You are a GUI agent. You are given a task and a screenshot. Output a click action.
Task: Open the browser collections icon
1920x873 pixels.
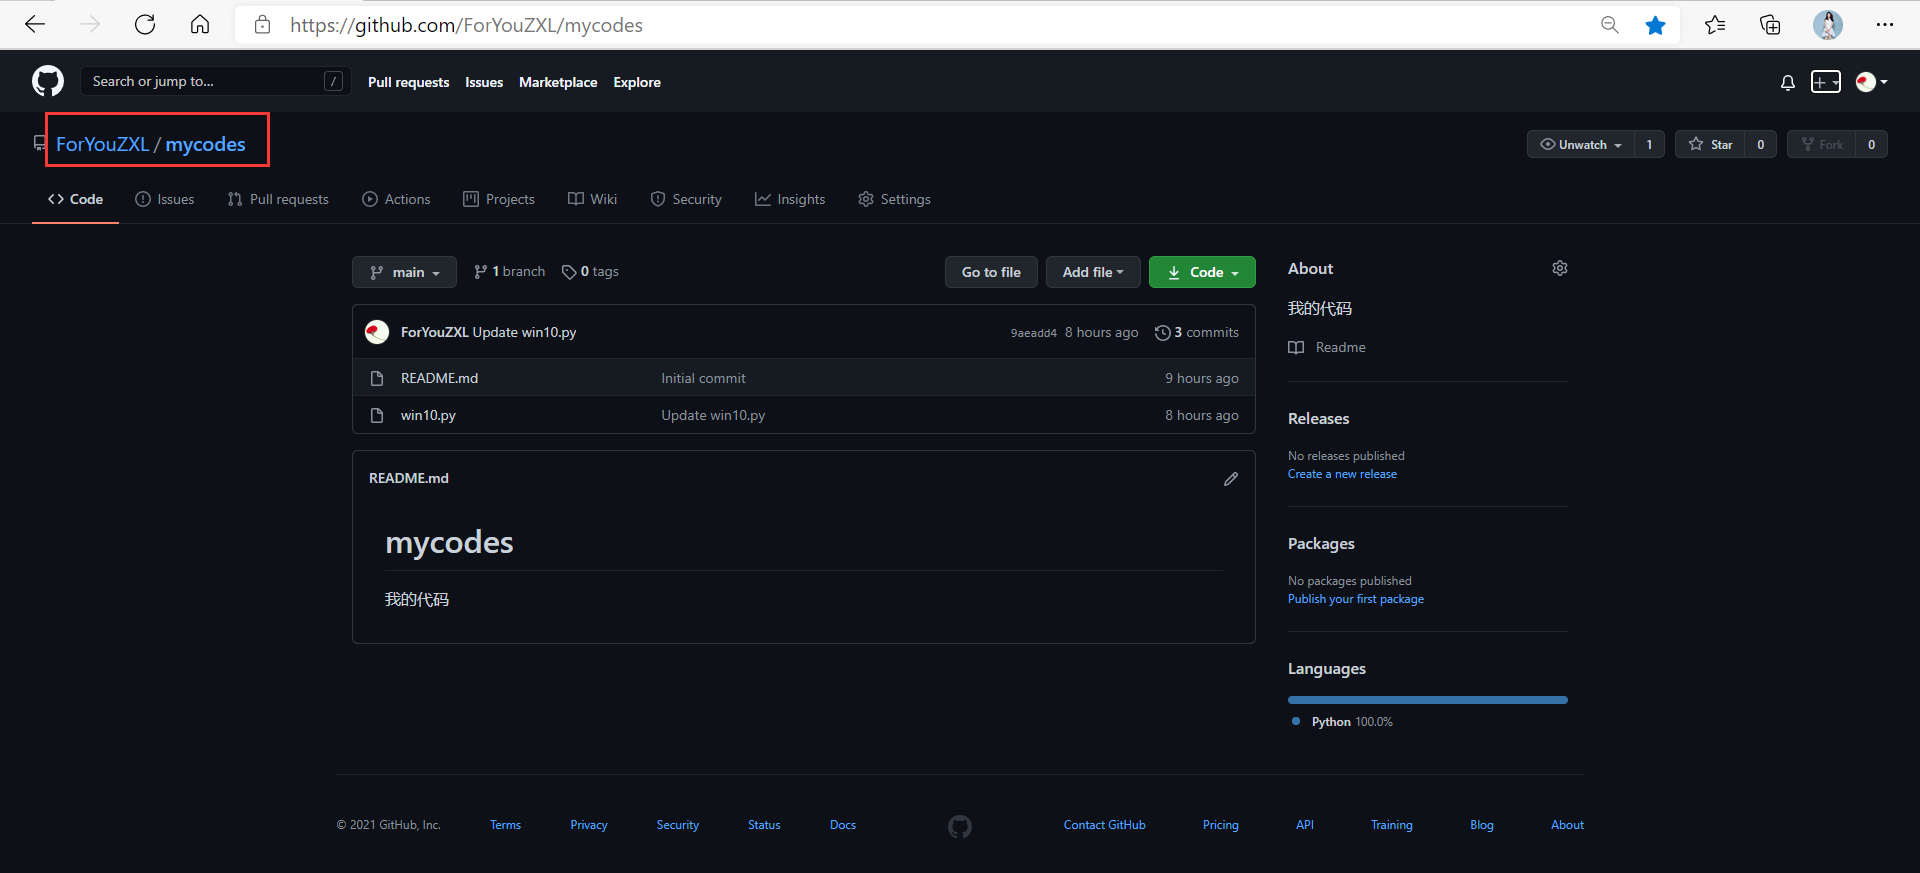click(x=1770, y=25)
